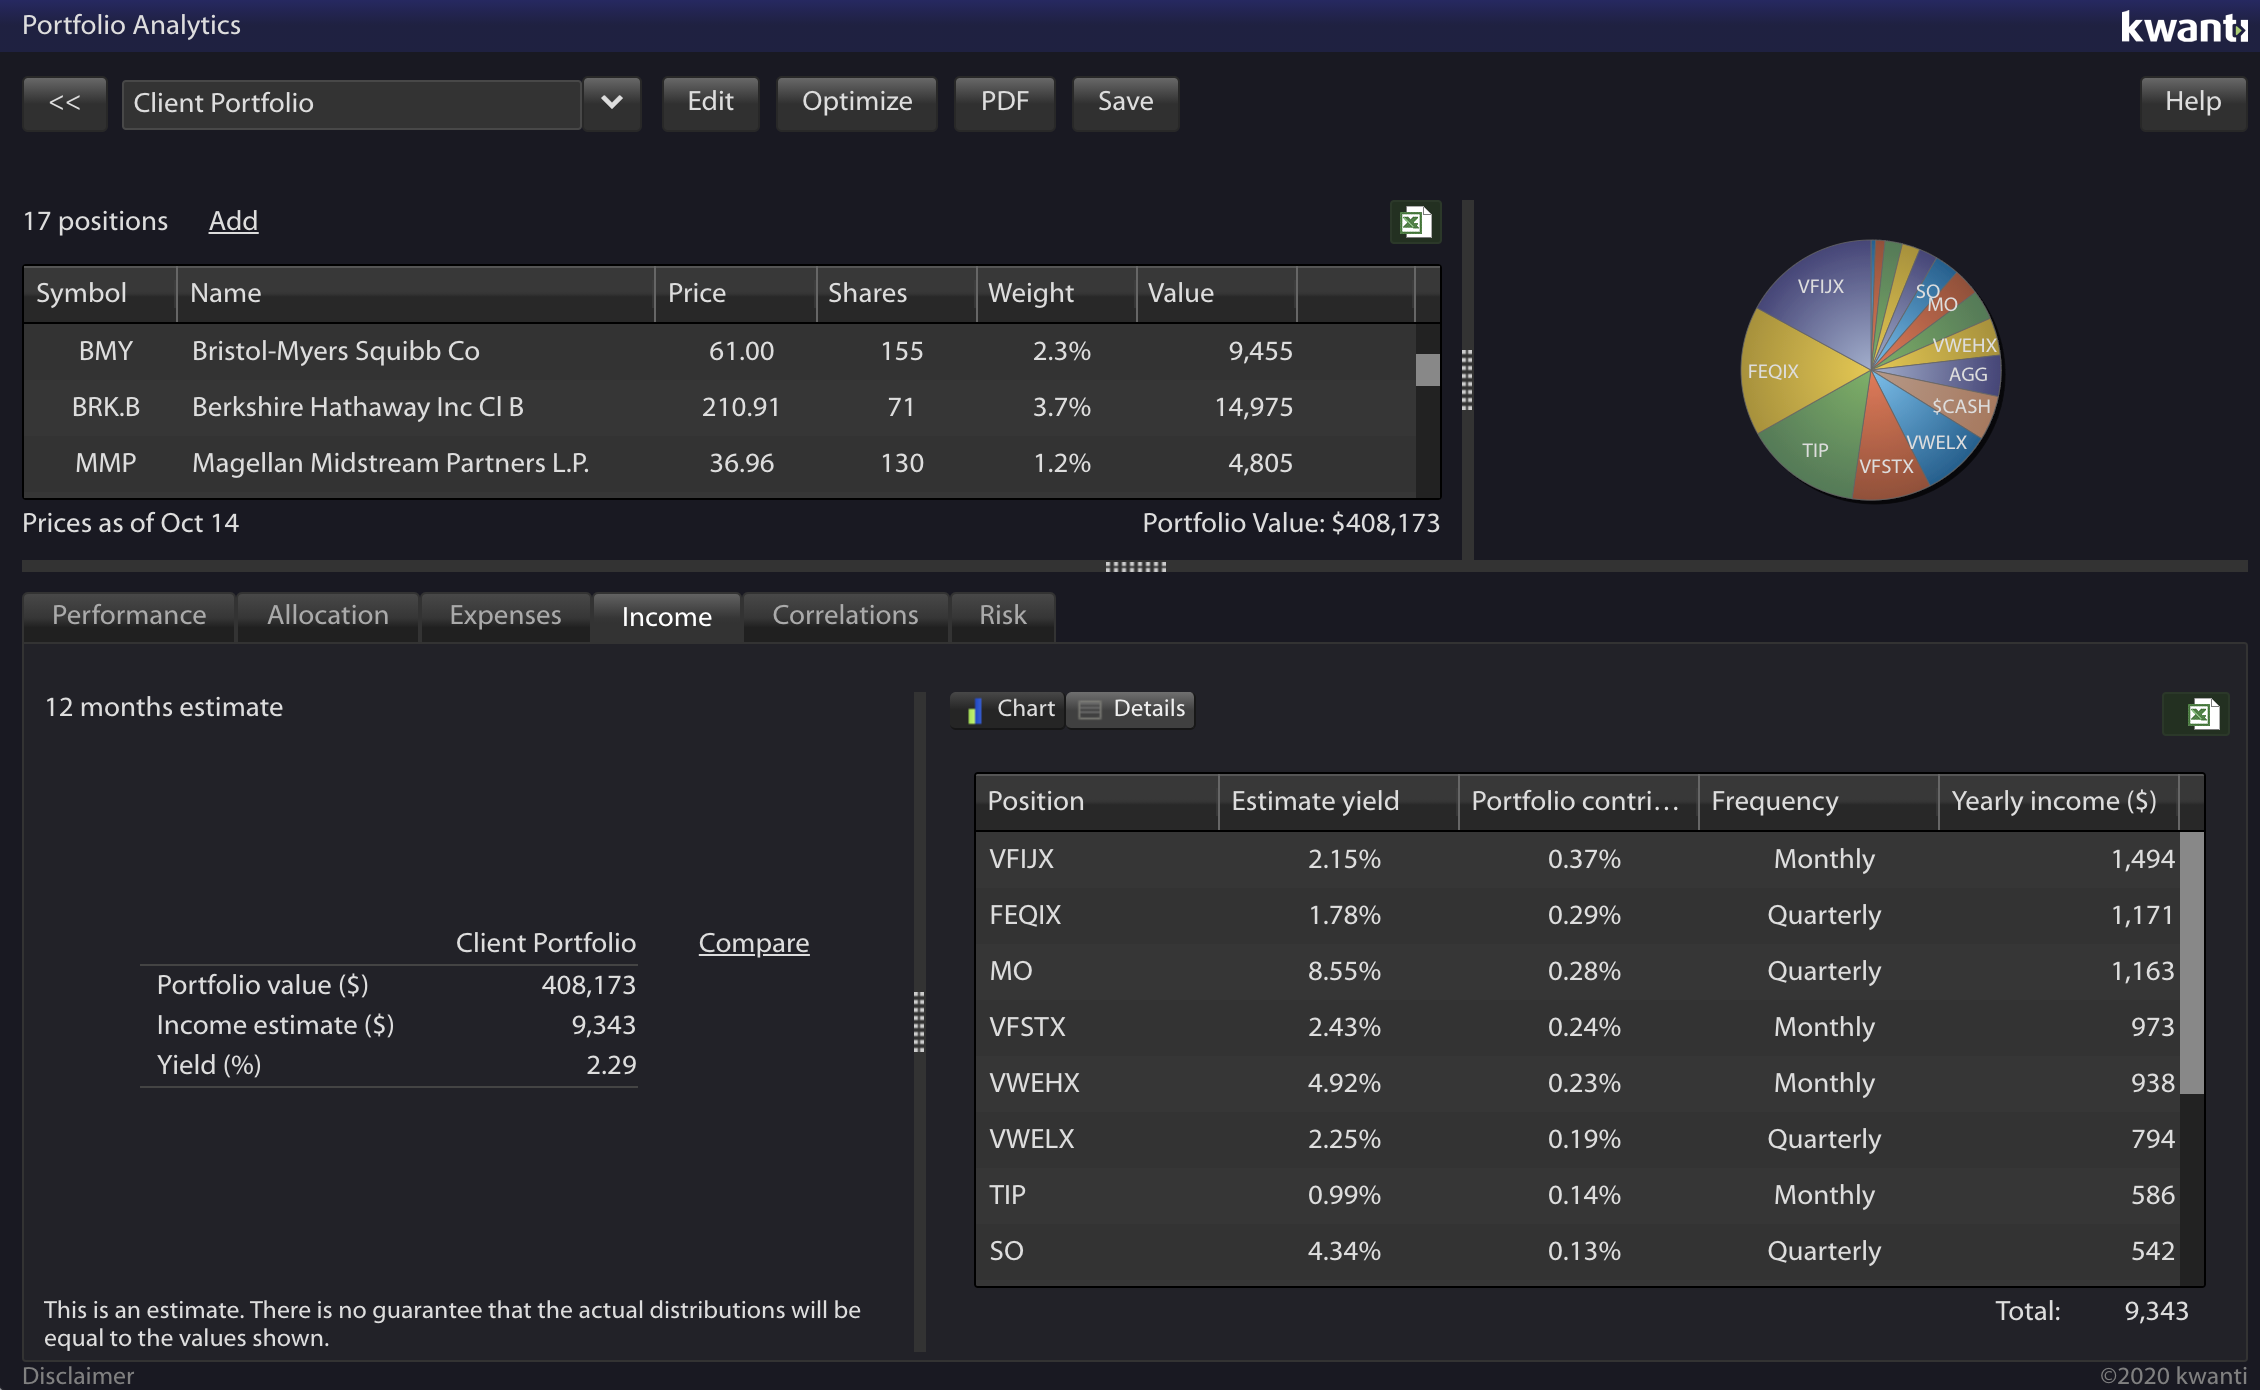Click the Yield (%) value 2.29

click(x=611, y=1065)
